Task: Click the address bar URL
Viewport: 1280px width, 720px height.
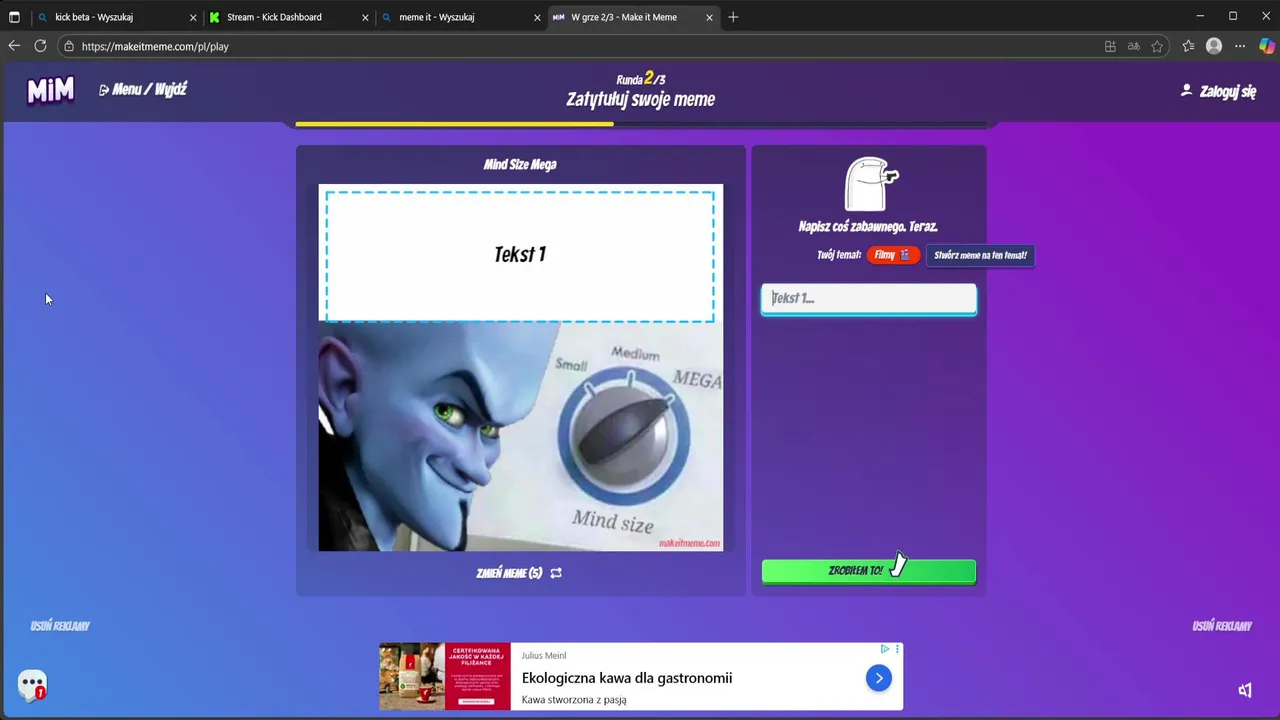Action: click(155, 46)
